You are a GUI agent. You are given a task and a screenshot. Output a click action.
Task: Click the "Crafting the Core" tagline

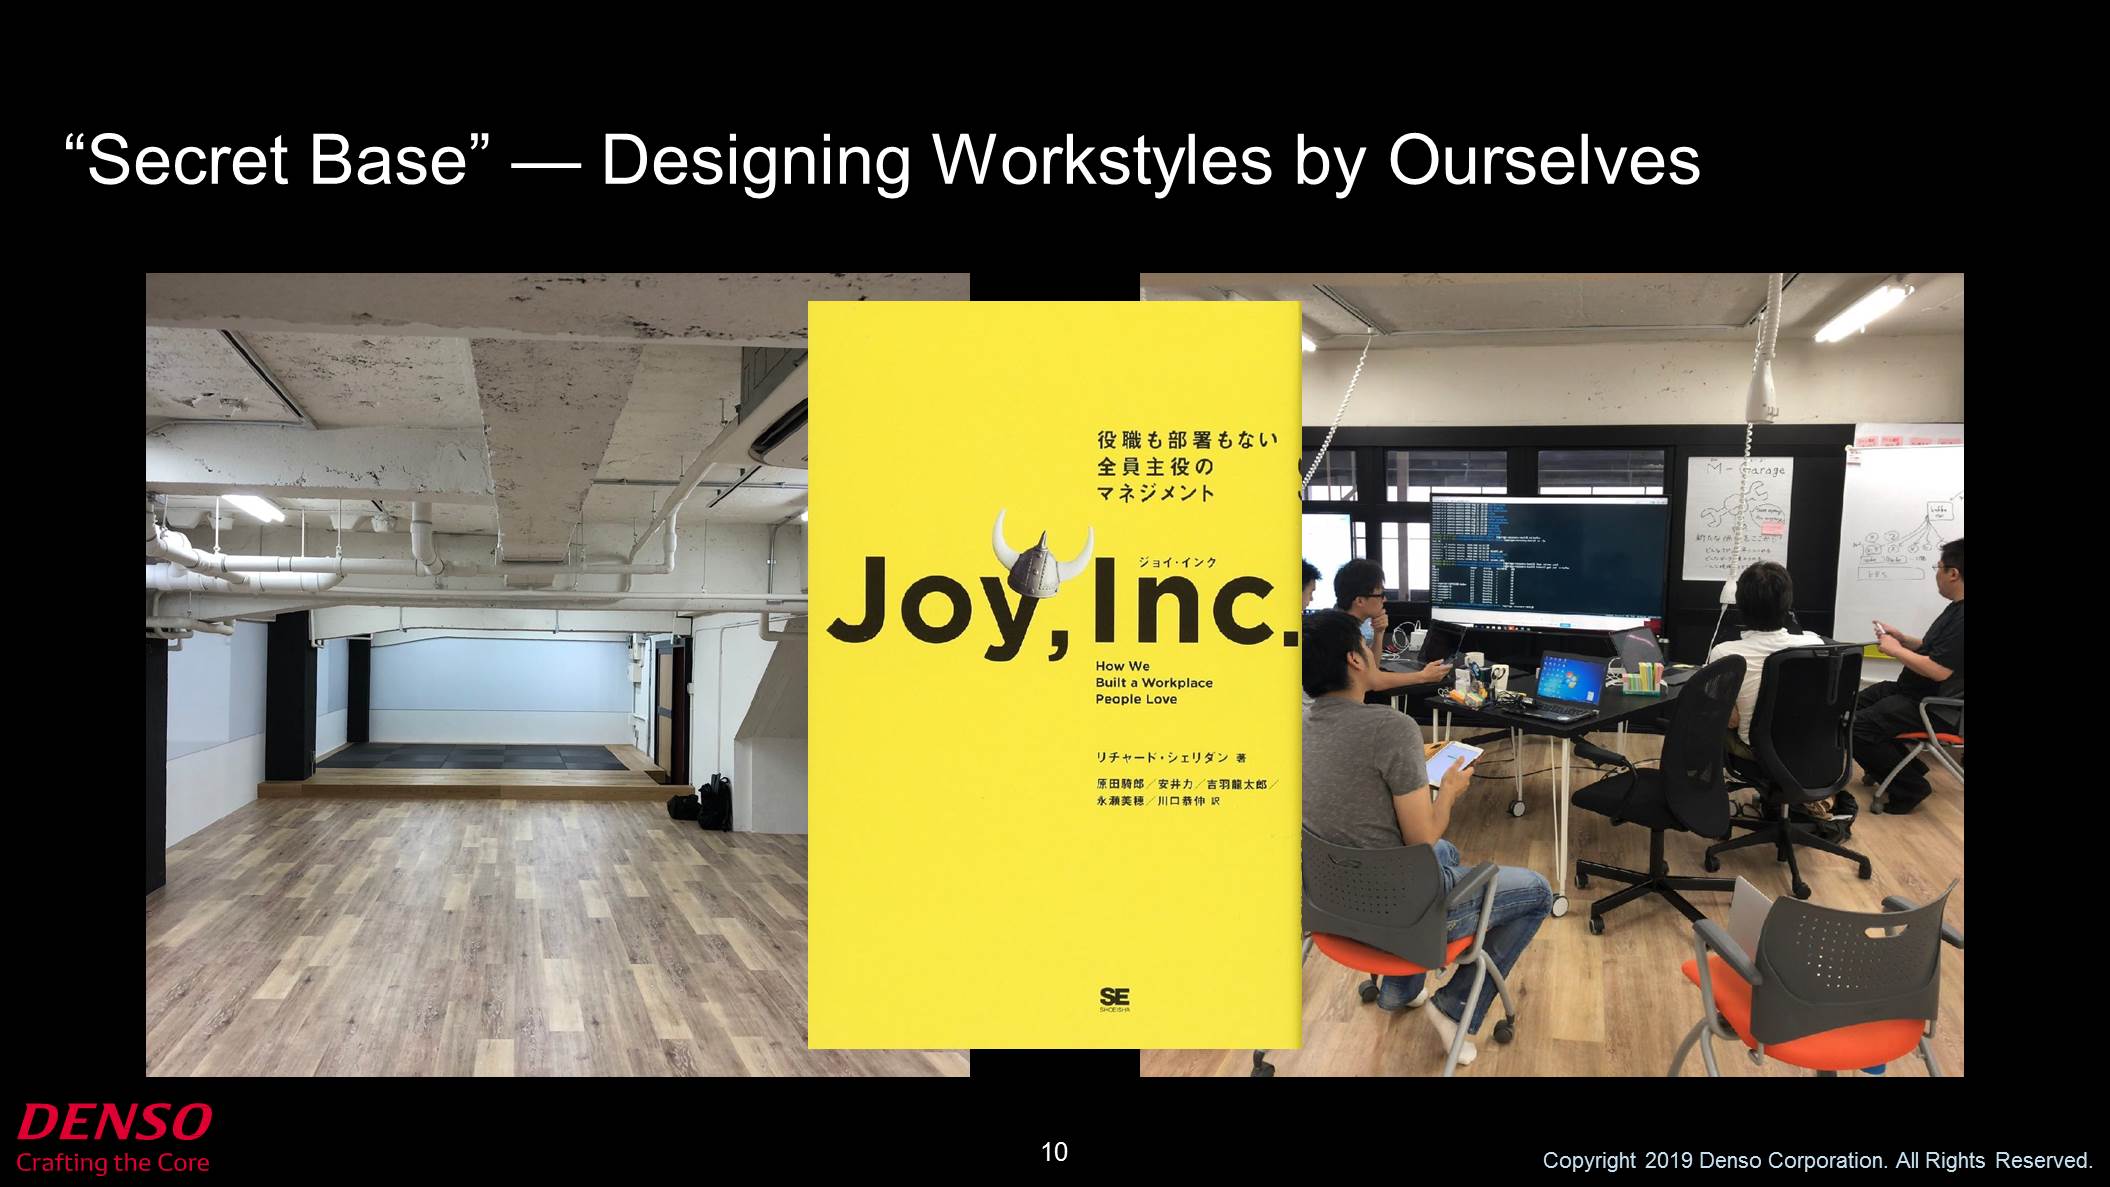112,1163
